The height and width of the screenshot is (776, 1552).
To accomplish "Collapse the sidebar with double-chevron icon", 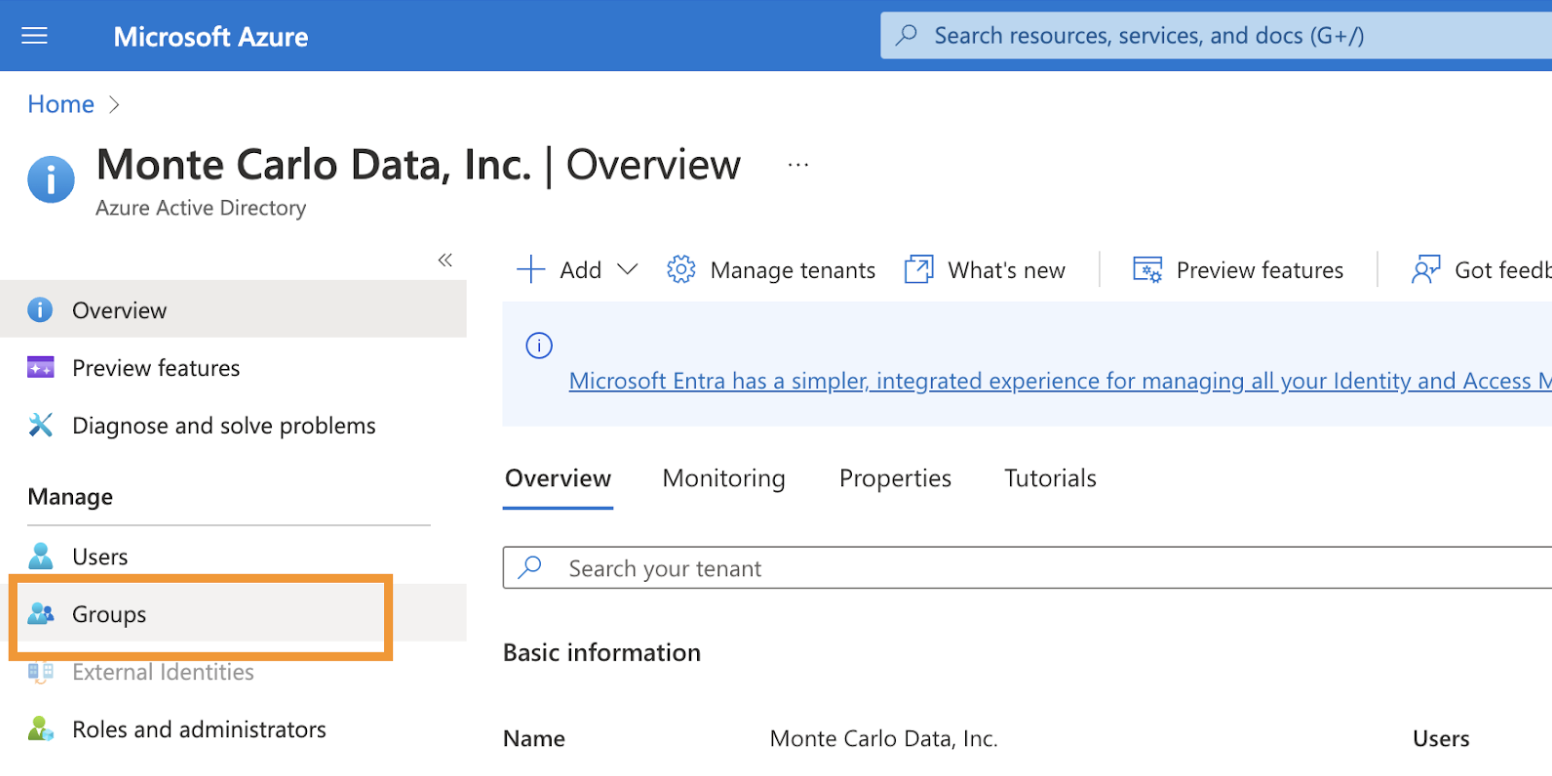I will click(x=445, y=260).
